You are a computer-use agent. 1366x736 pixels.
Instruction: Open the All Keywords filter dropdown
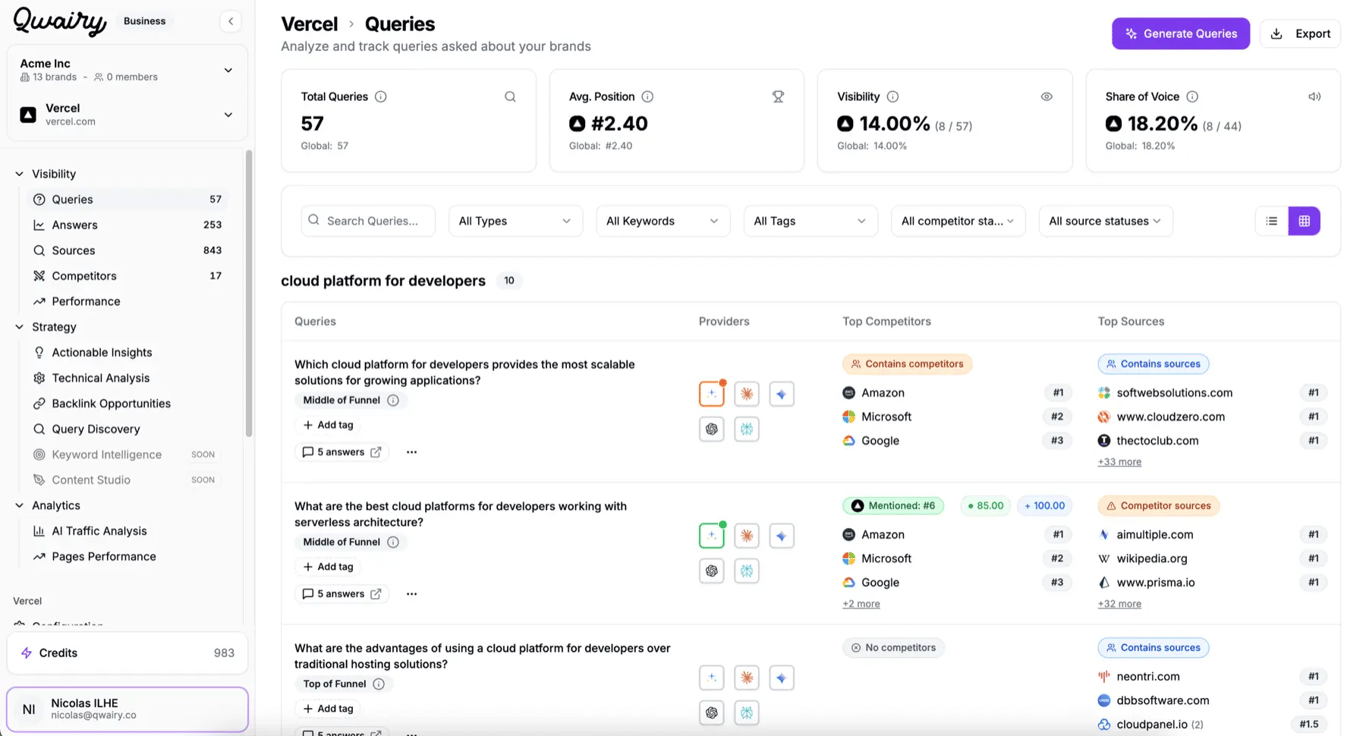(x=662, y=220)
